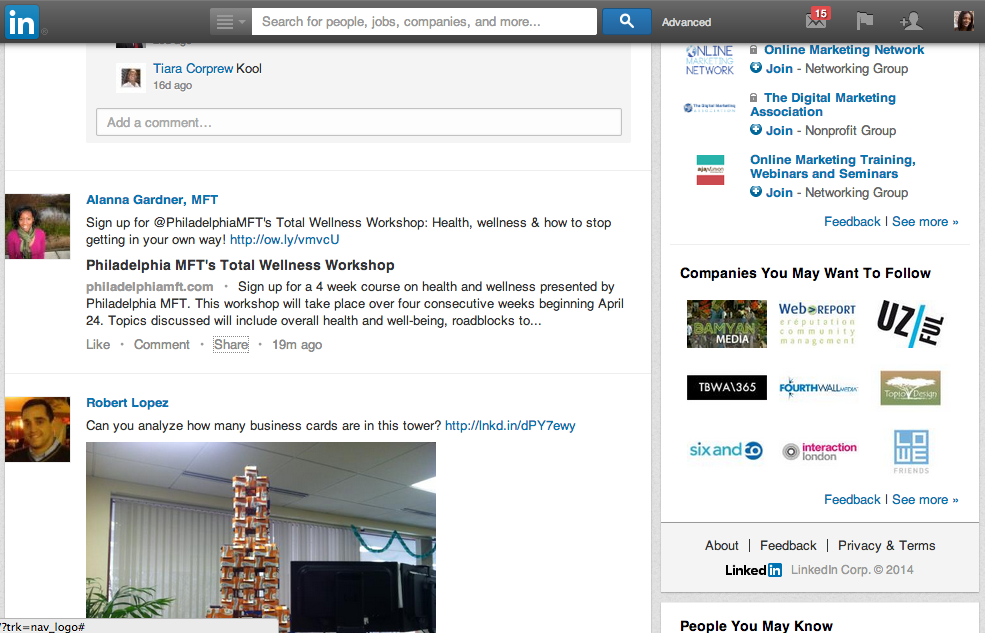Open Bamyan Media company logo
This screenshot has width=985, height=633.
(727, 324)
